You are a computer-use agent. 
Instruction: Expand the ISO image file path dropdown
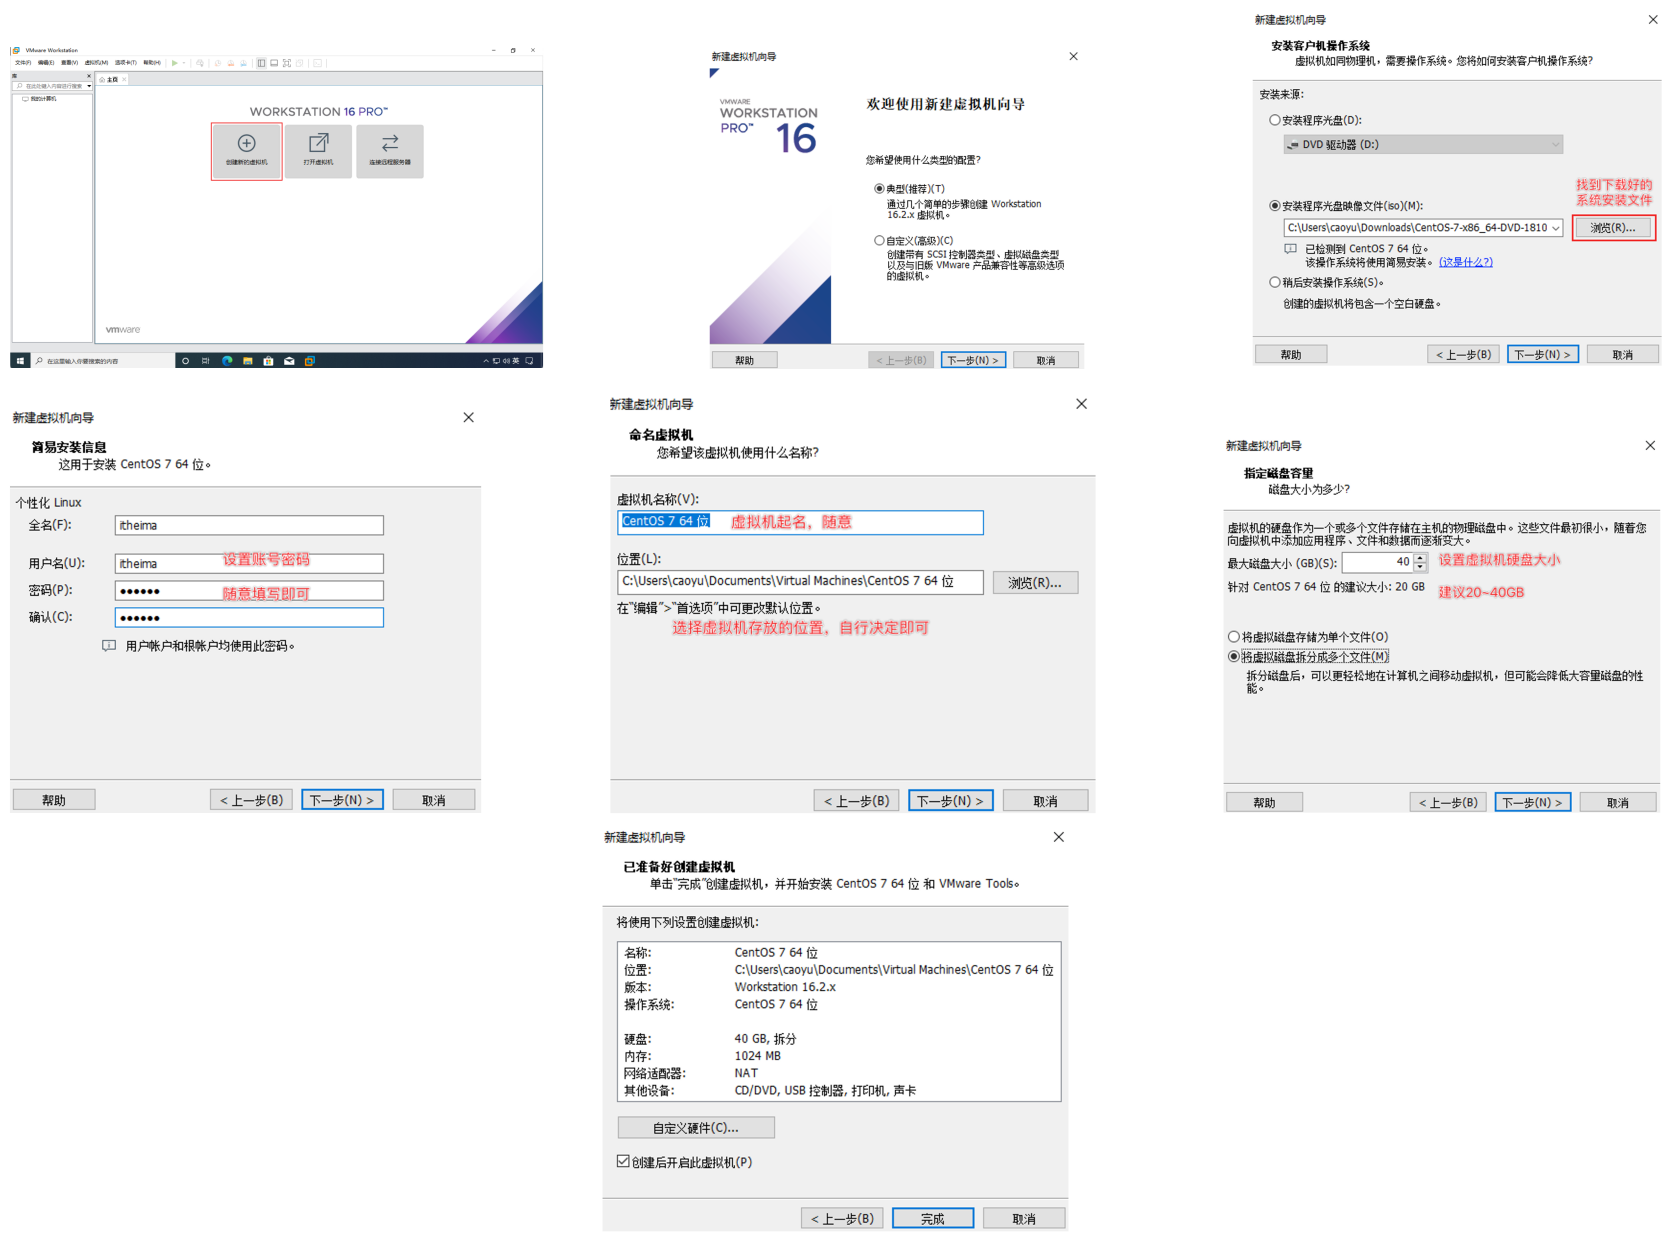pyautogui.click(x=1555, y=228)
